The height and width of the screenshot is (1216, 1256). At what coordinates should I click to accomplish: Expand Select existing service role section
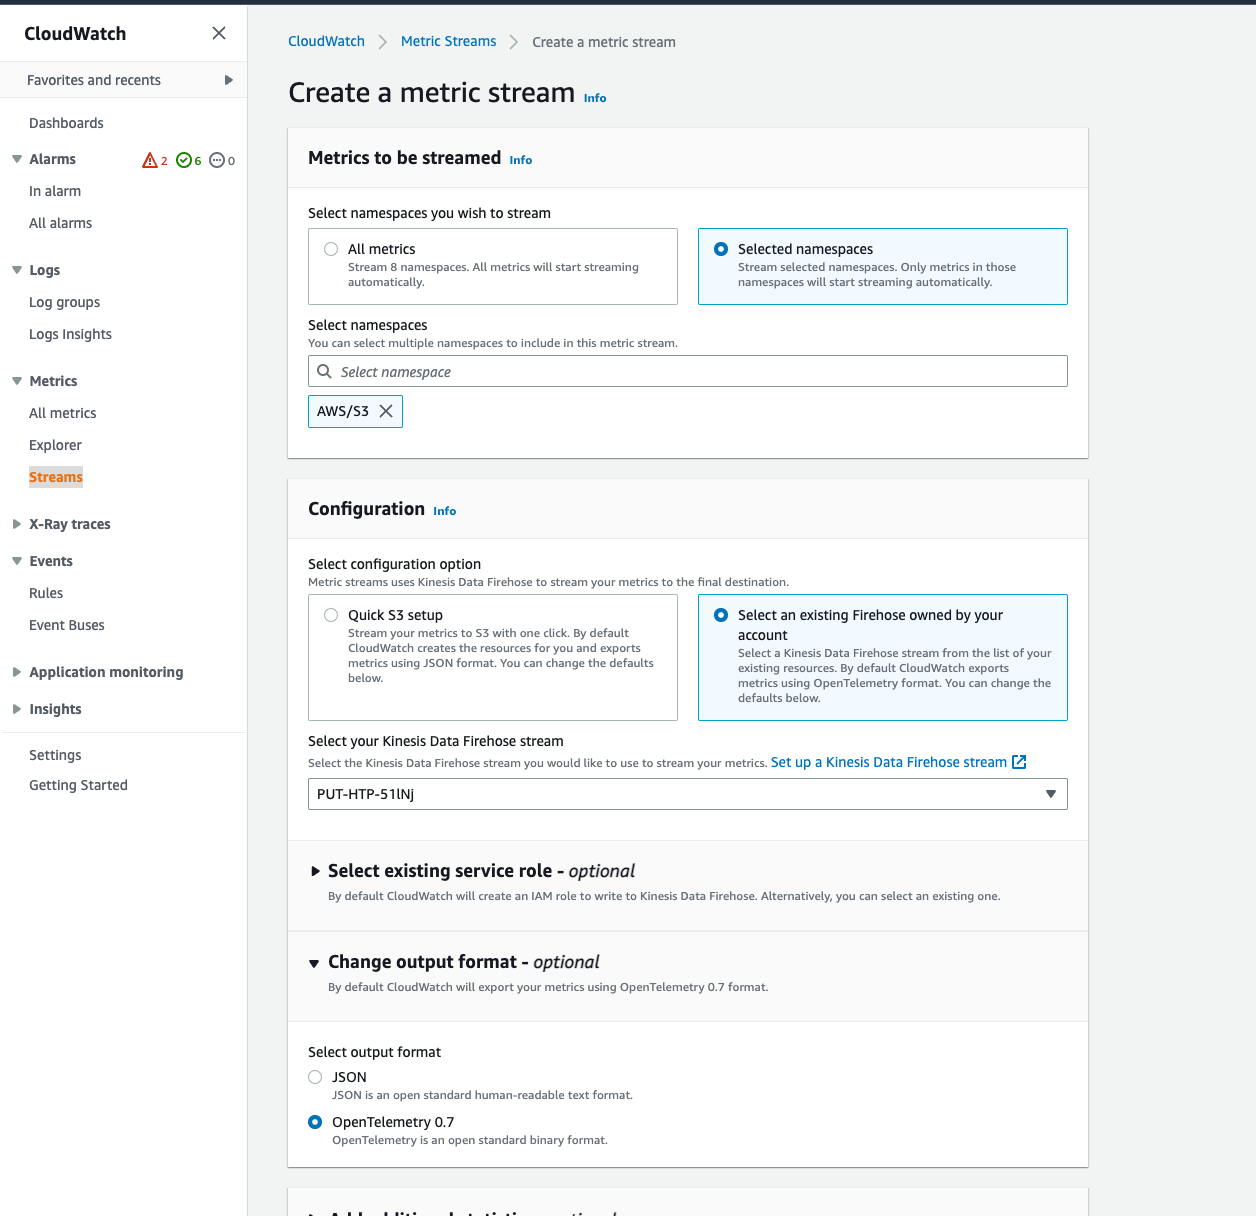pos(316,871)
